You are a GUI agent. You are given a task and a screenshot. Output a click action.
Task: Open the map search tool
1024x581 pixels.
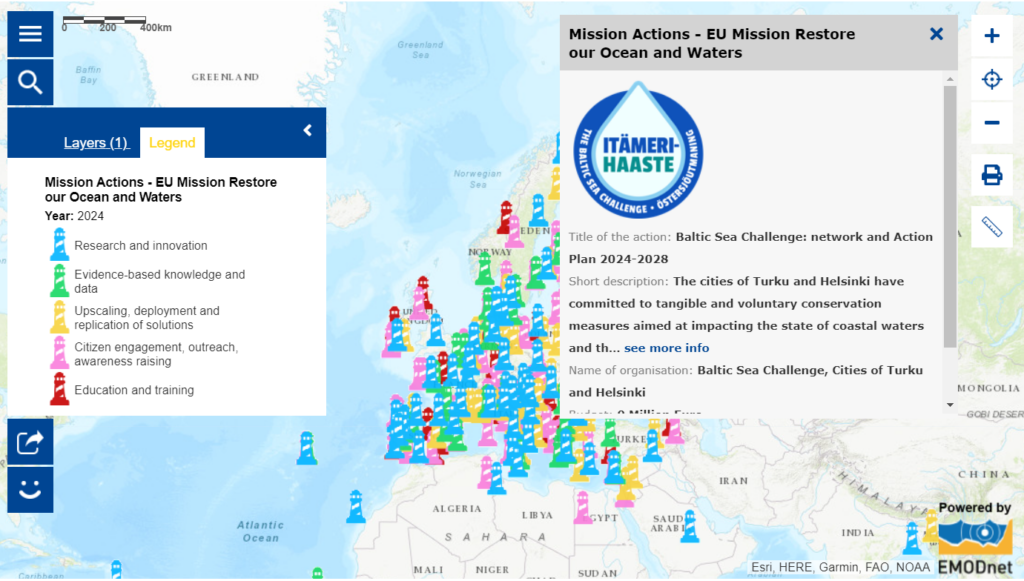pos(30,82)
